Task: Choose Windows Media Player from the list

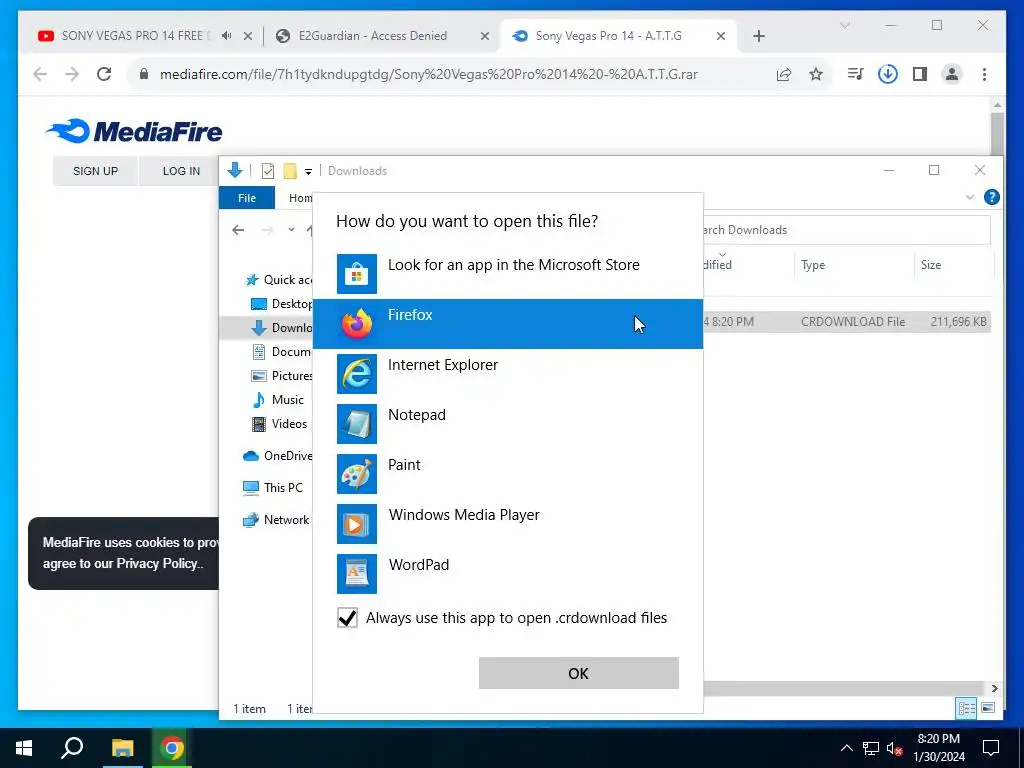Action: click(x=507, y=524)
